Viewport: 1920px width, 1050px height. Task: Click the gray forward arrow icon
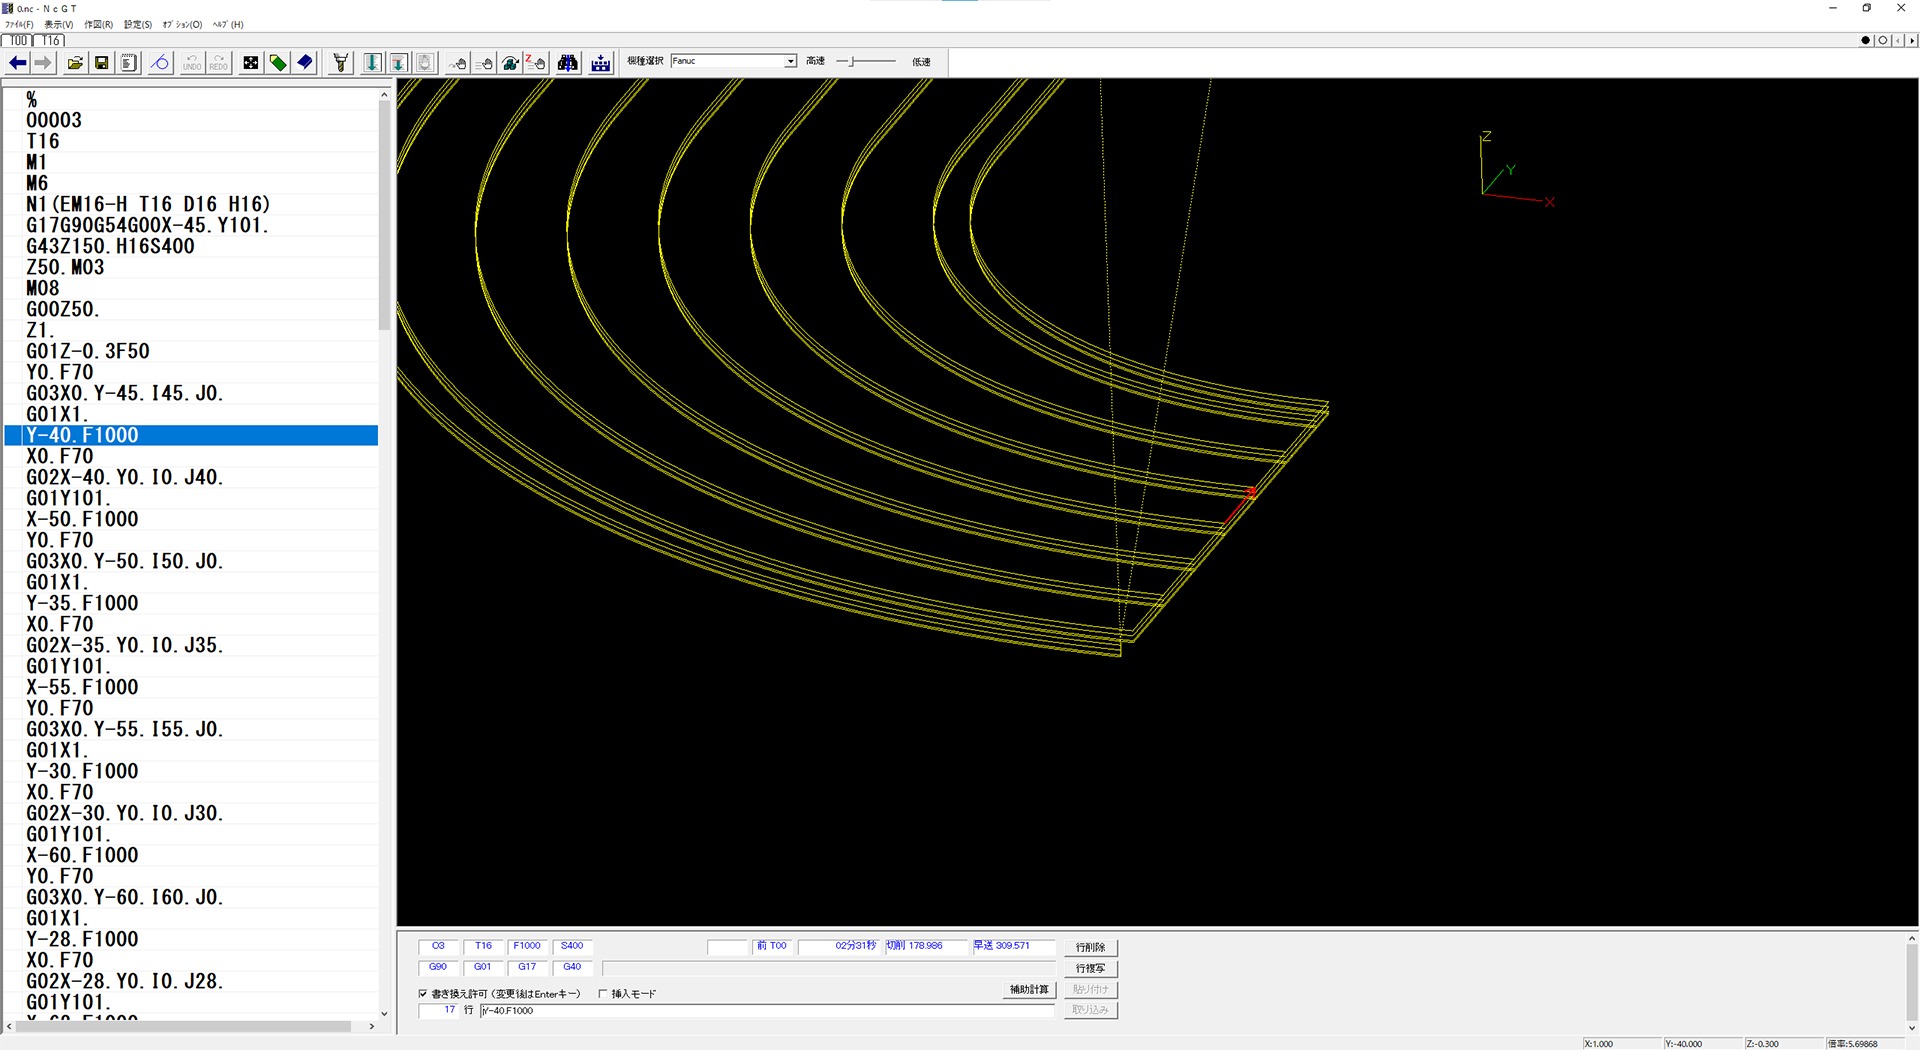43,63
